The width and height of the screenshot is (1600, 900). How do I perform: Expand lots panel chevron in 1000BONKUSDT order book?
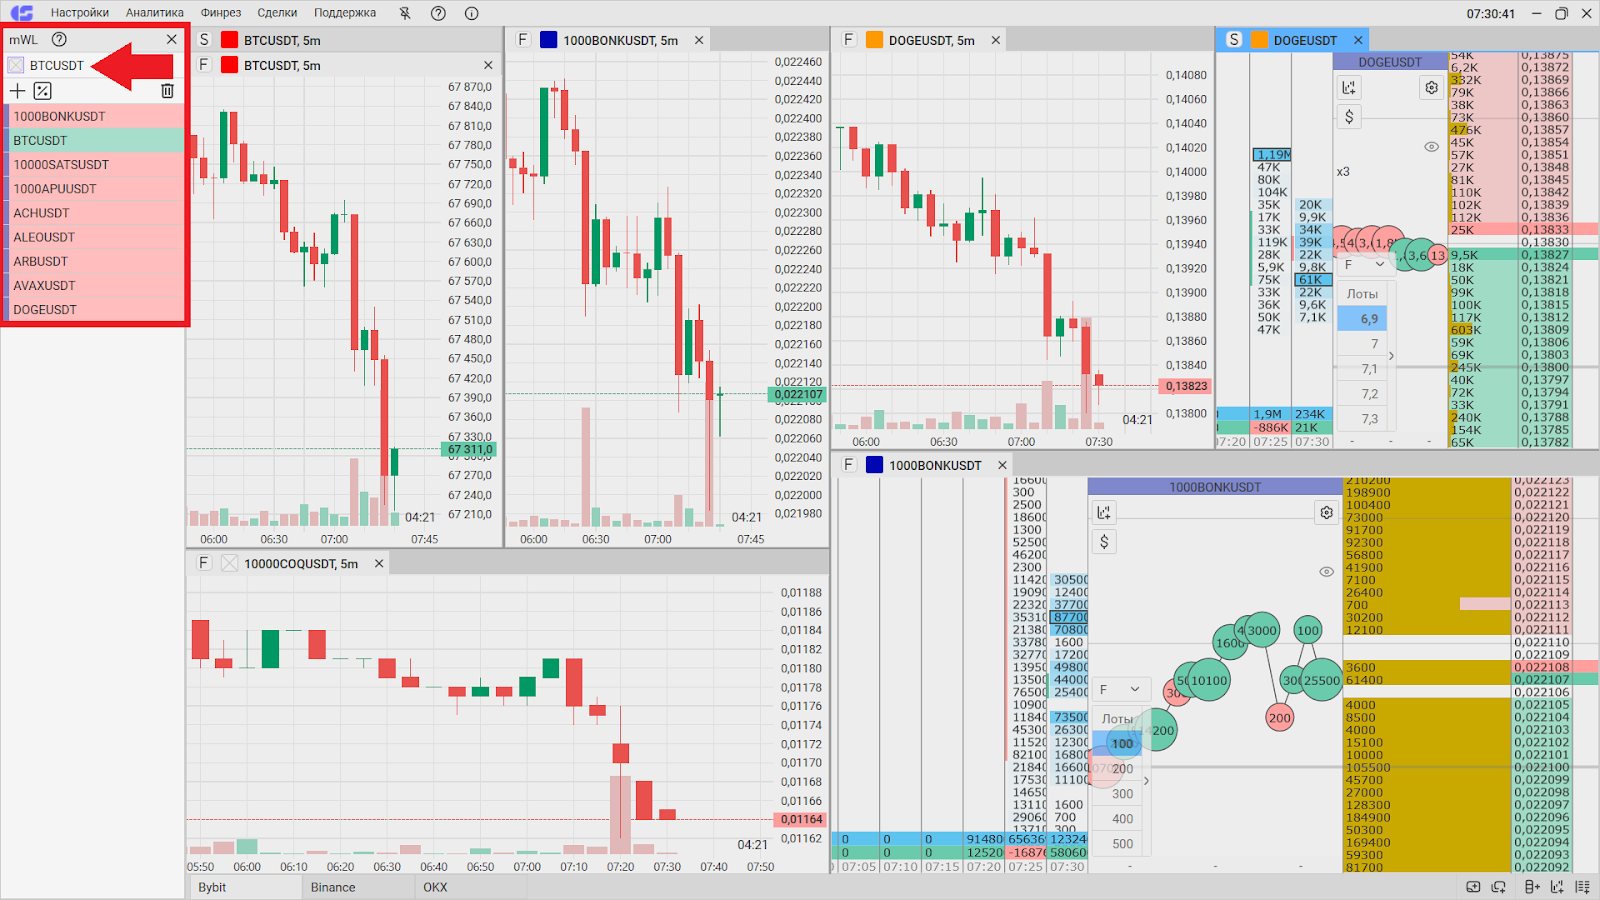[x=1146, y=781]
